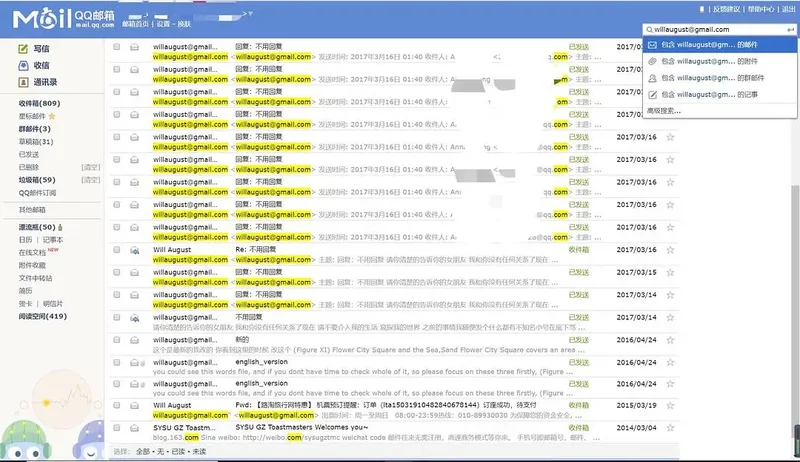Open the account dropdown arrow in the header

[x=251, y=14]
